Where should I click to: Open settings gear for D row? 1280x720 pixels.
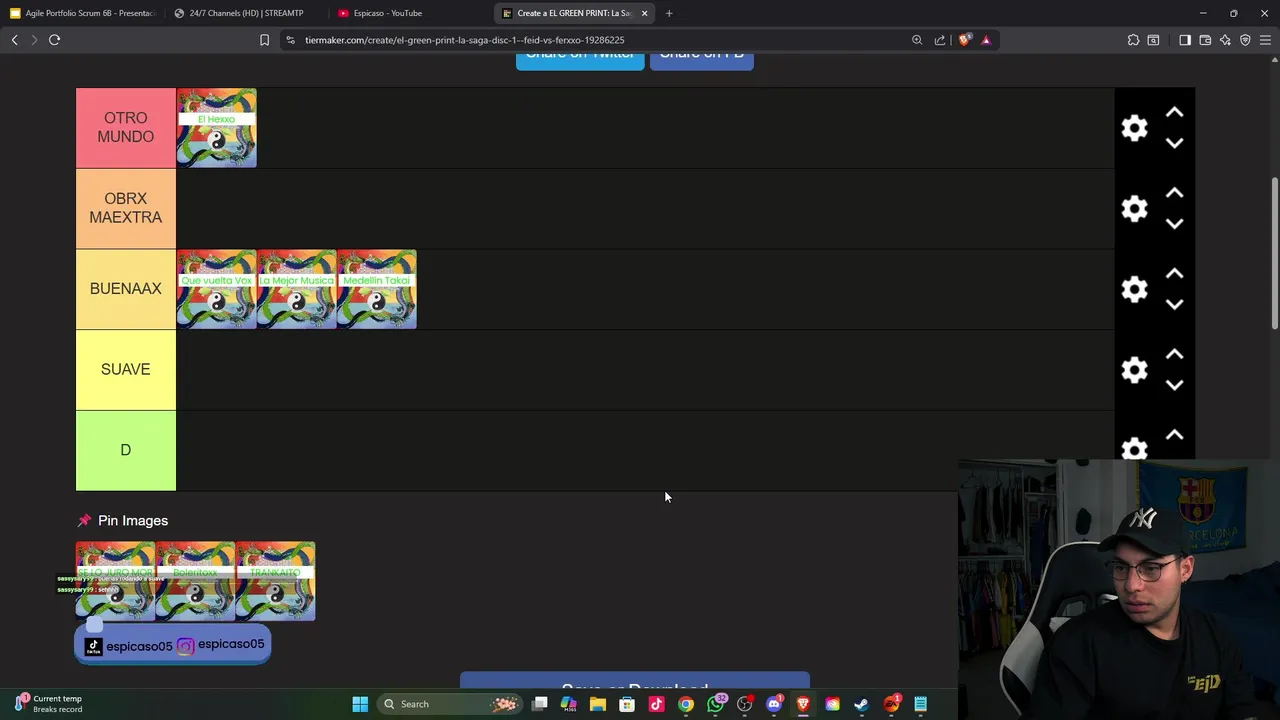1134,449
